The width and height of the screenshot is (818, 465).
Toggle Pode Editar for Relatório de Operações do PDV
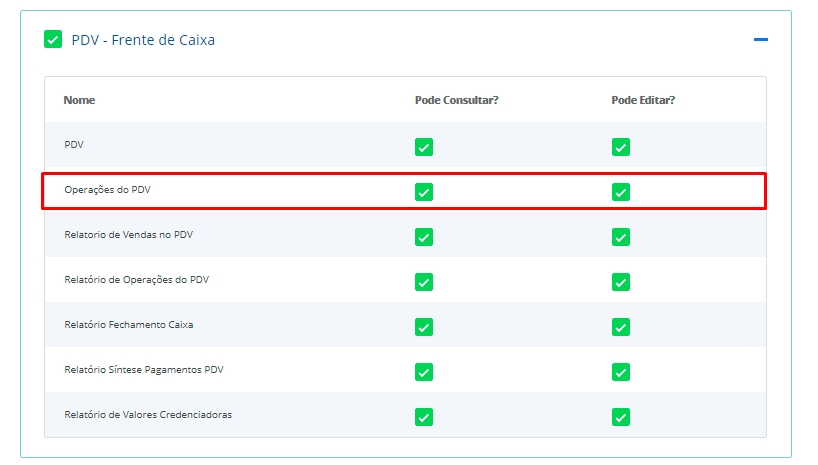click(x=621, y=282)
